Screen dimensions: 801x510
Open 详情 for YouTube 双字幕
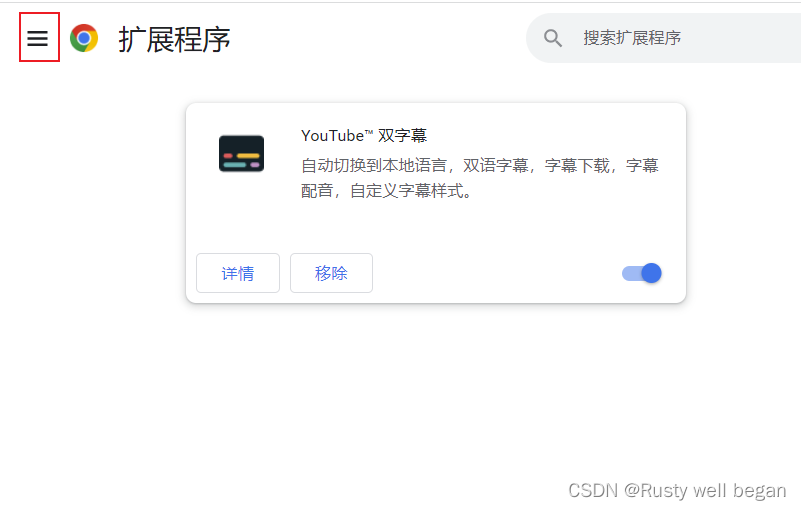click(238, 273)
